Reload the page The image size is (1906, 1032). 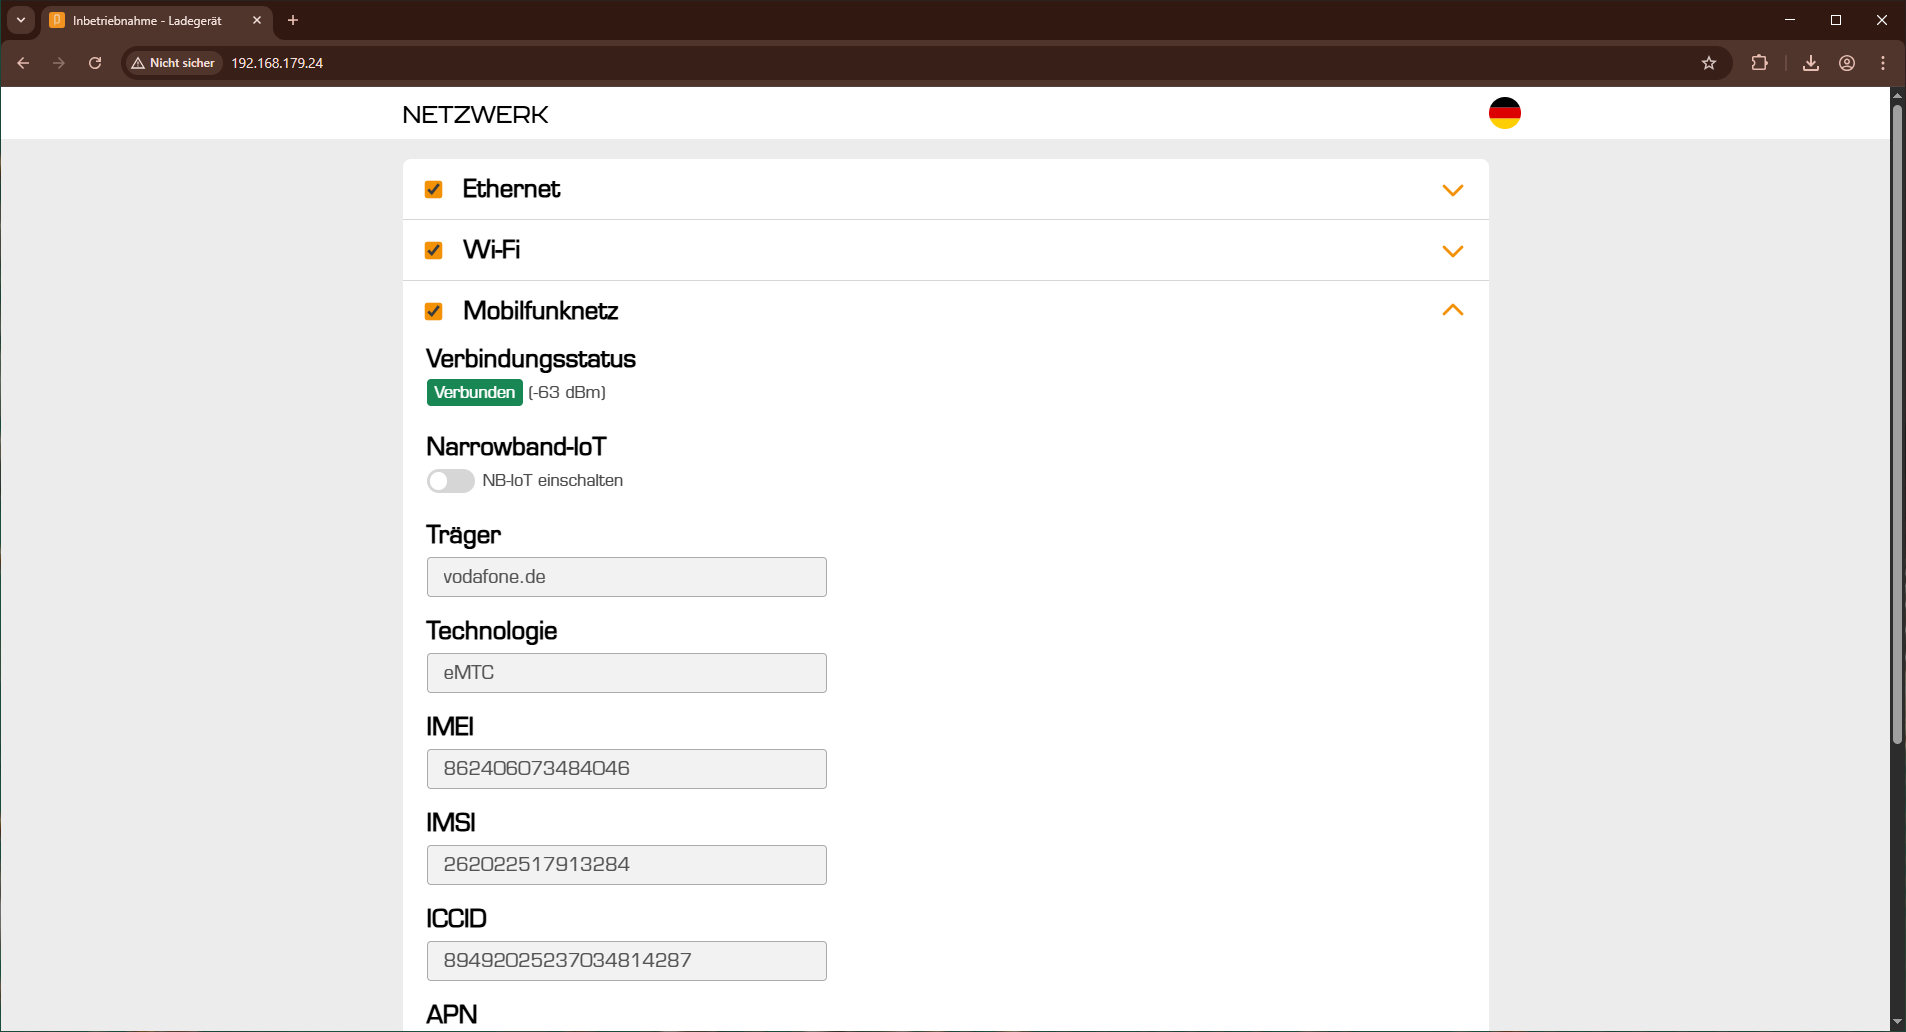point(95,63)
